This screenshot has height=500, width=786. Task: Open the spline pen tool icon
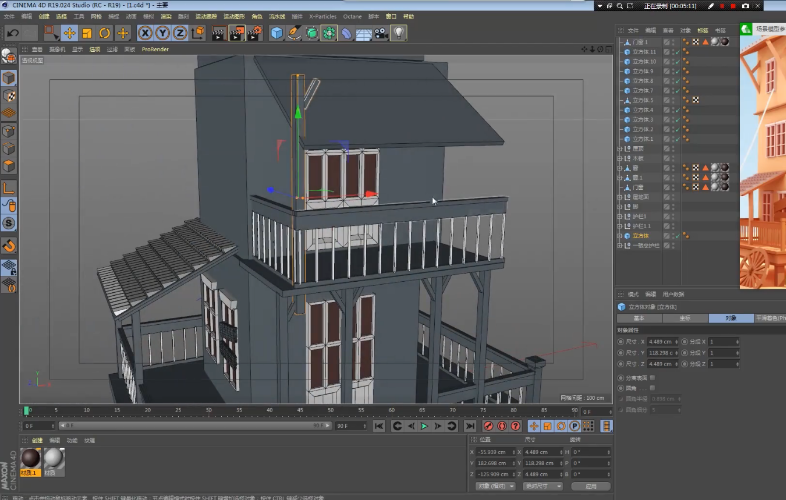294,33
